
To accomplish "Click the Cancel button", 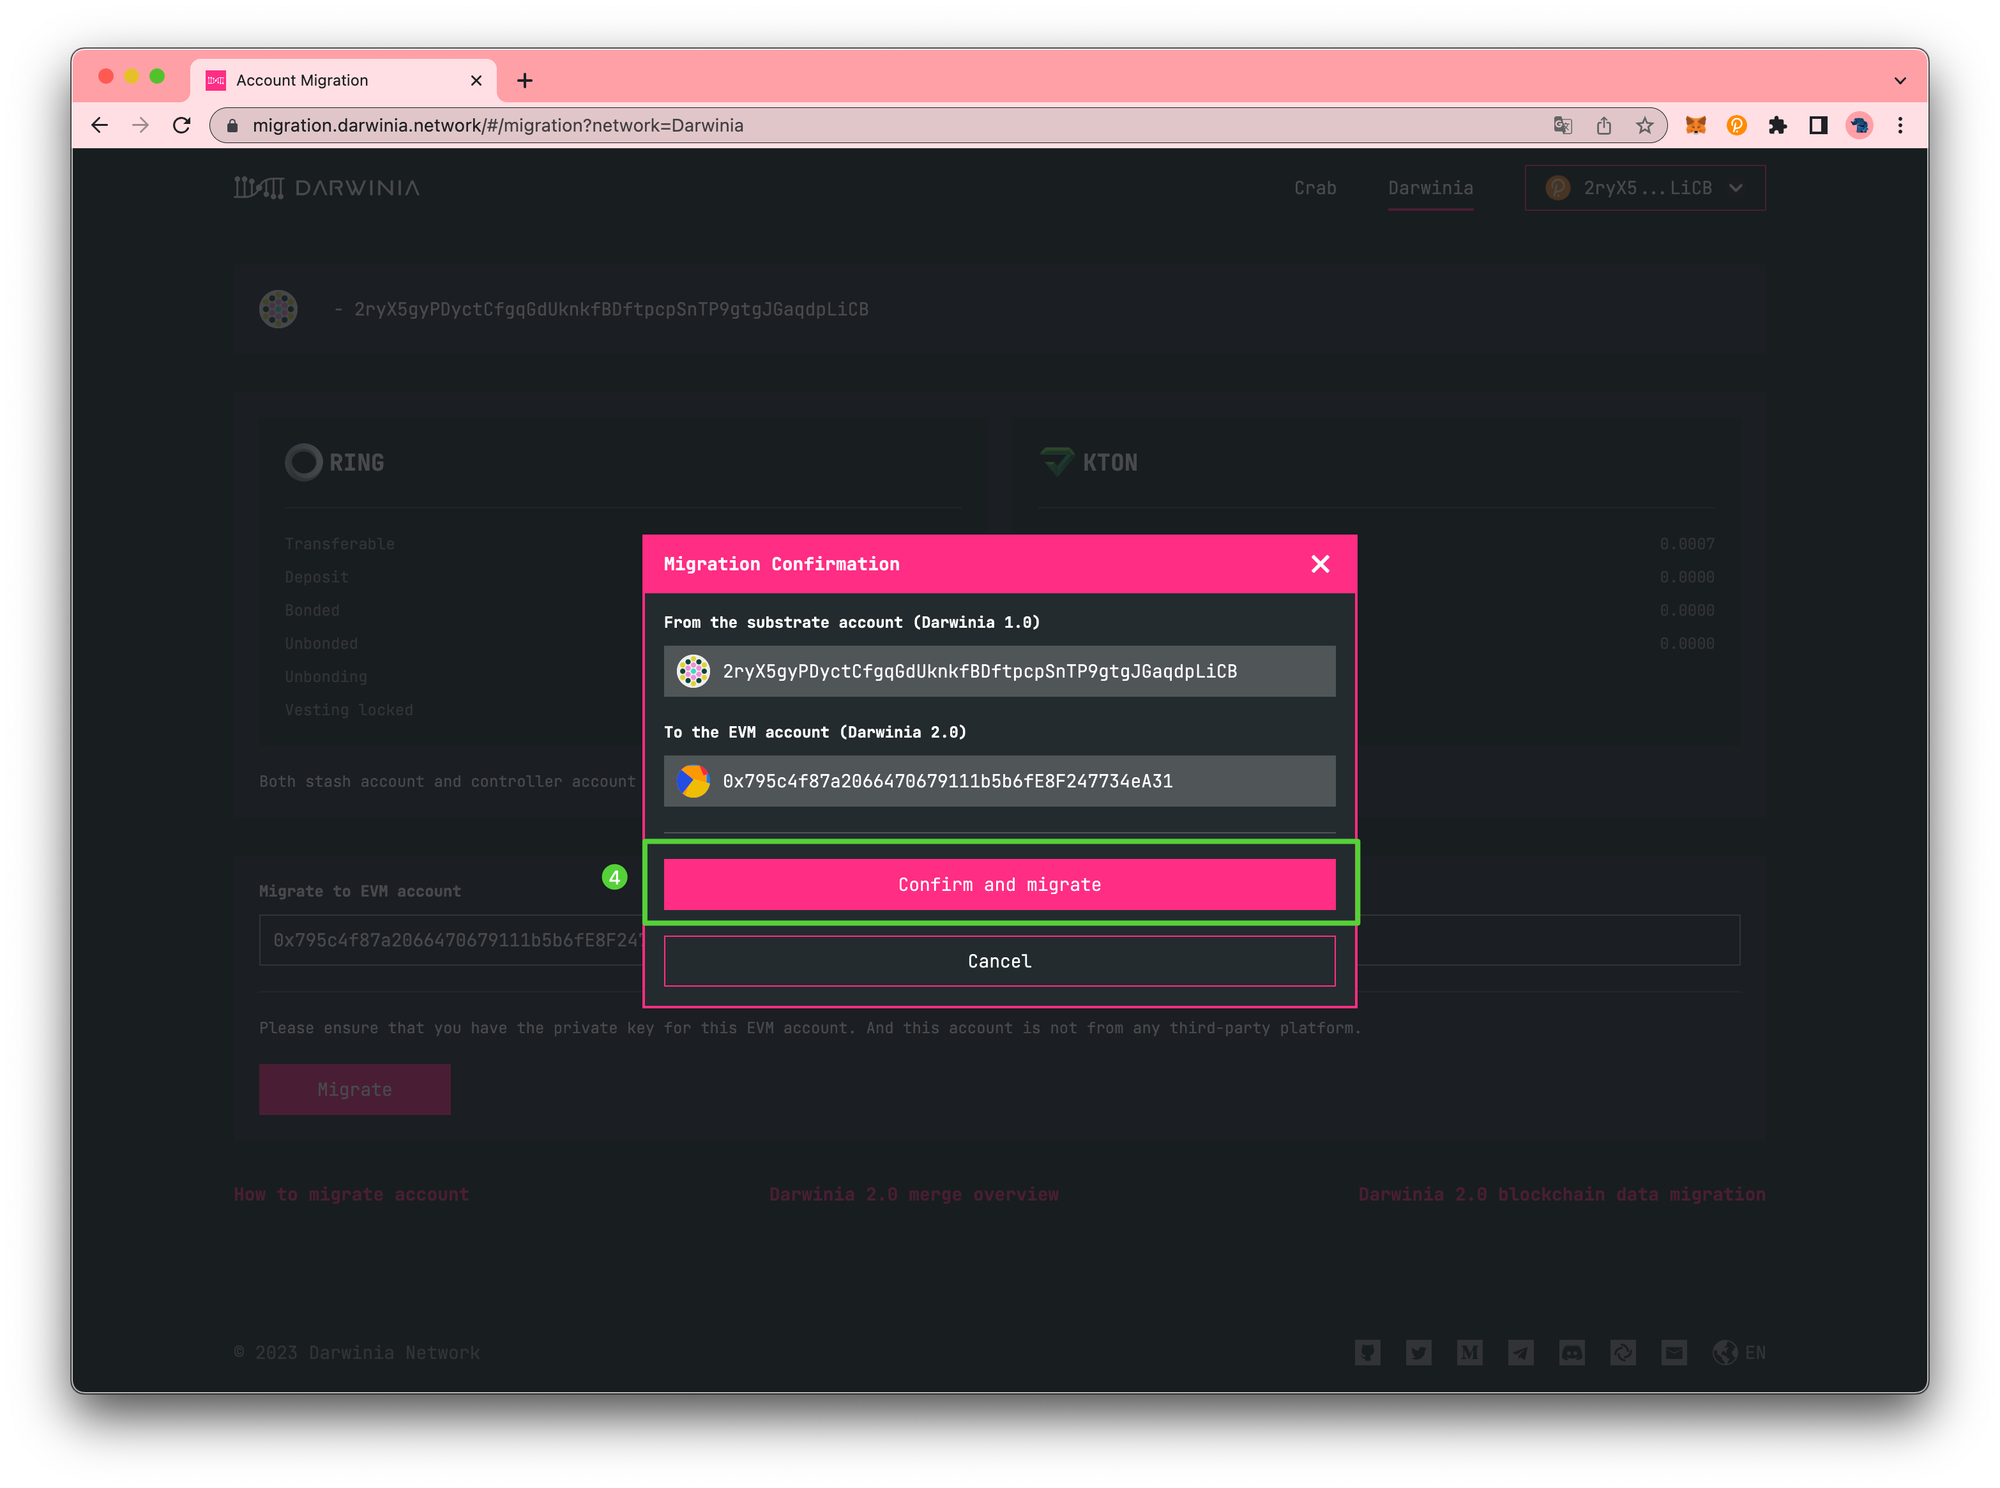I will [999, 961].
